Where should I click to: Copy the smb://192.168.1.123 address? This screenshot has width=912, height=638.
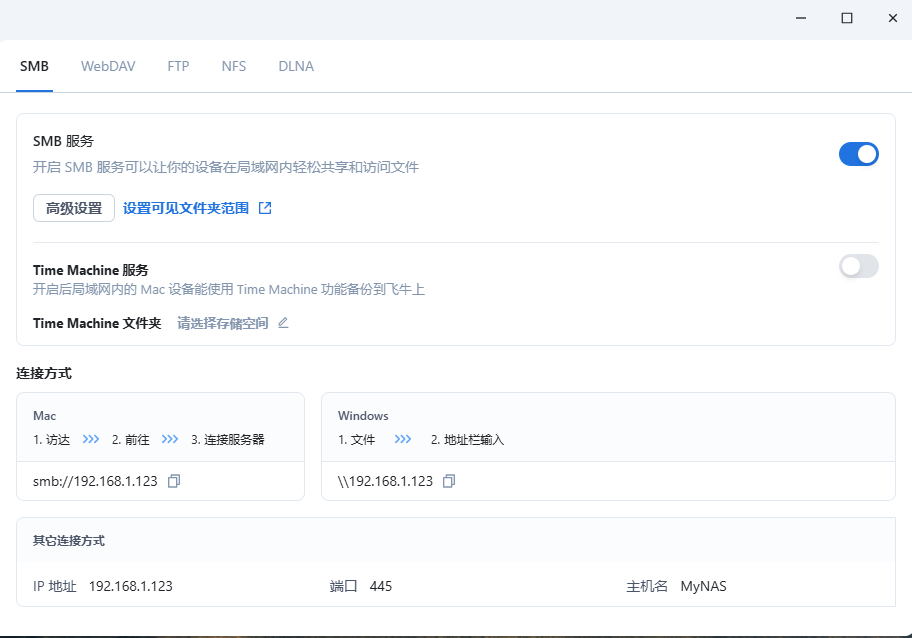[x=174, y=481]
